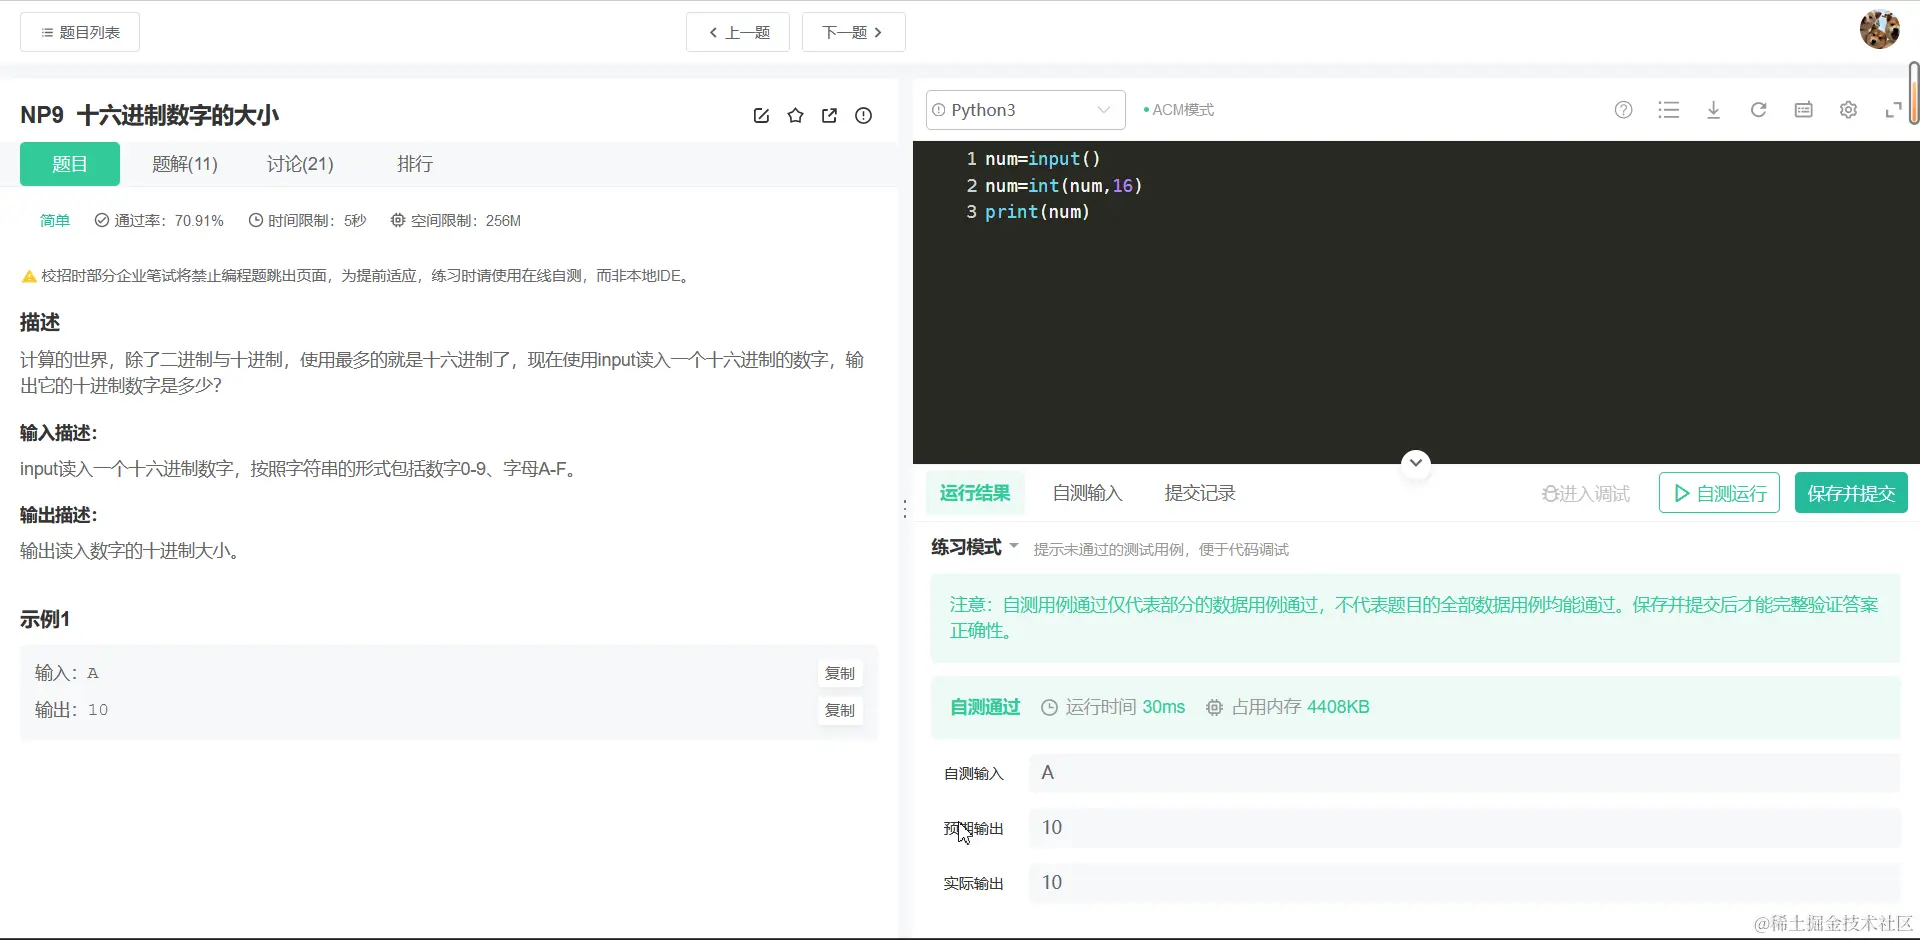Image resolution: width=1920 pixels, height=940 pixels.
Task: Click the list outline icon beside help
Action: tap(1669, 110)
